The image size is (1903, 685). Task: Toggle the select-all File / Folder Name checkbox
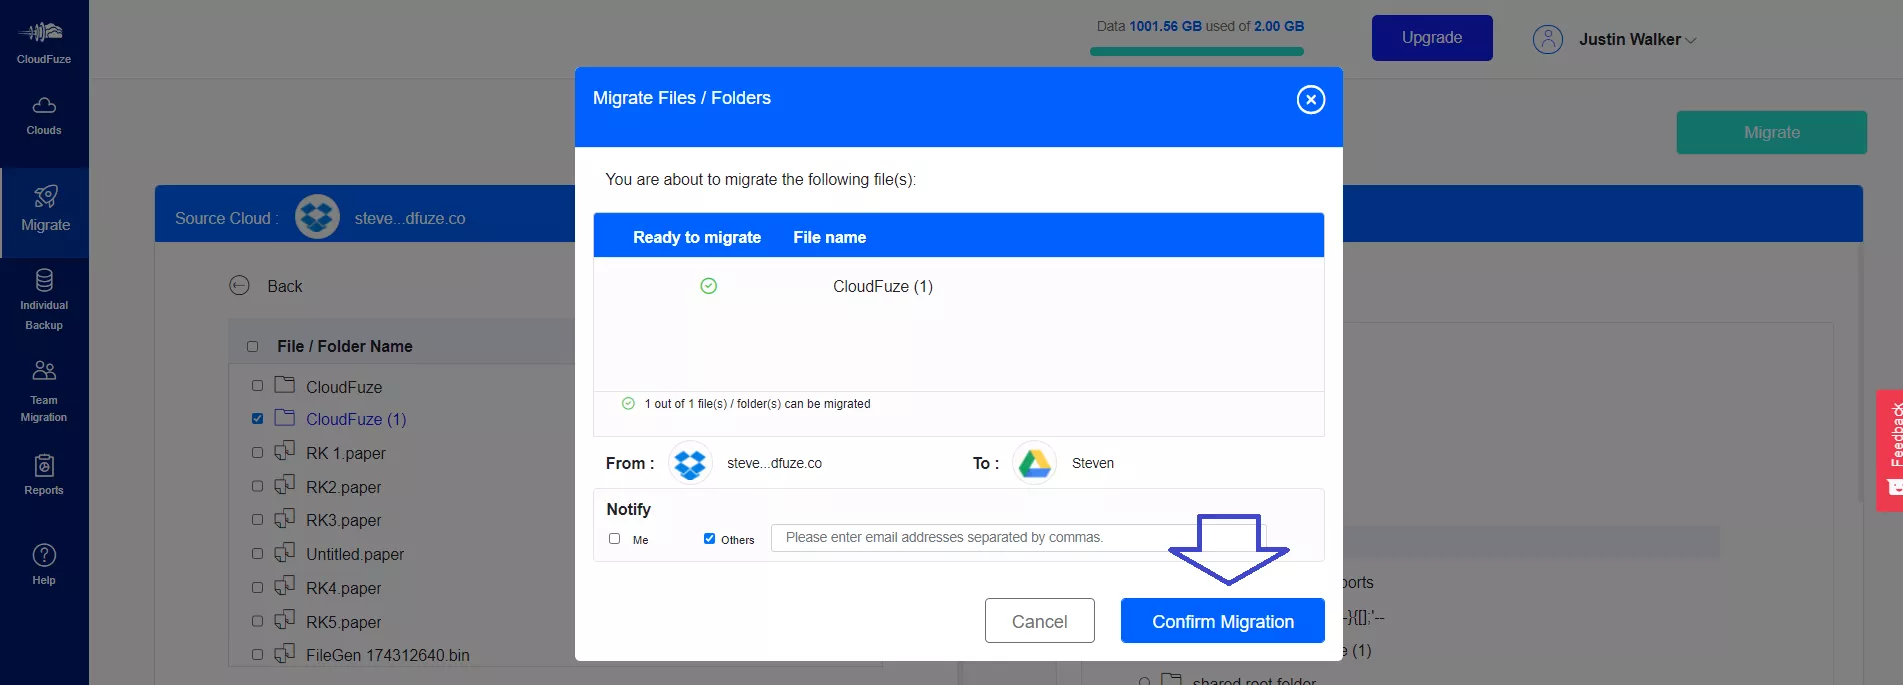(x=252, y=346)
